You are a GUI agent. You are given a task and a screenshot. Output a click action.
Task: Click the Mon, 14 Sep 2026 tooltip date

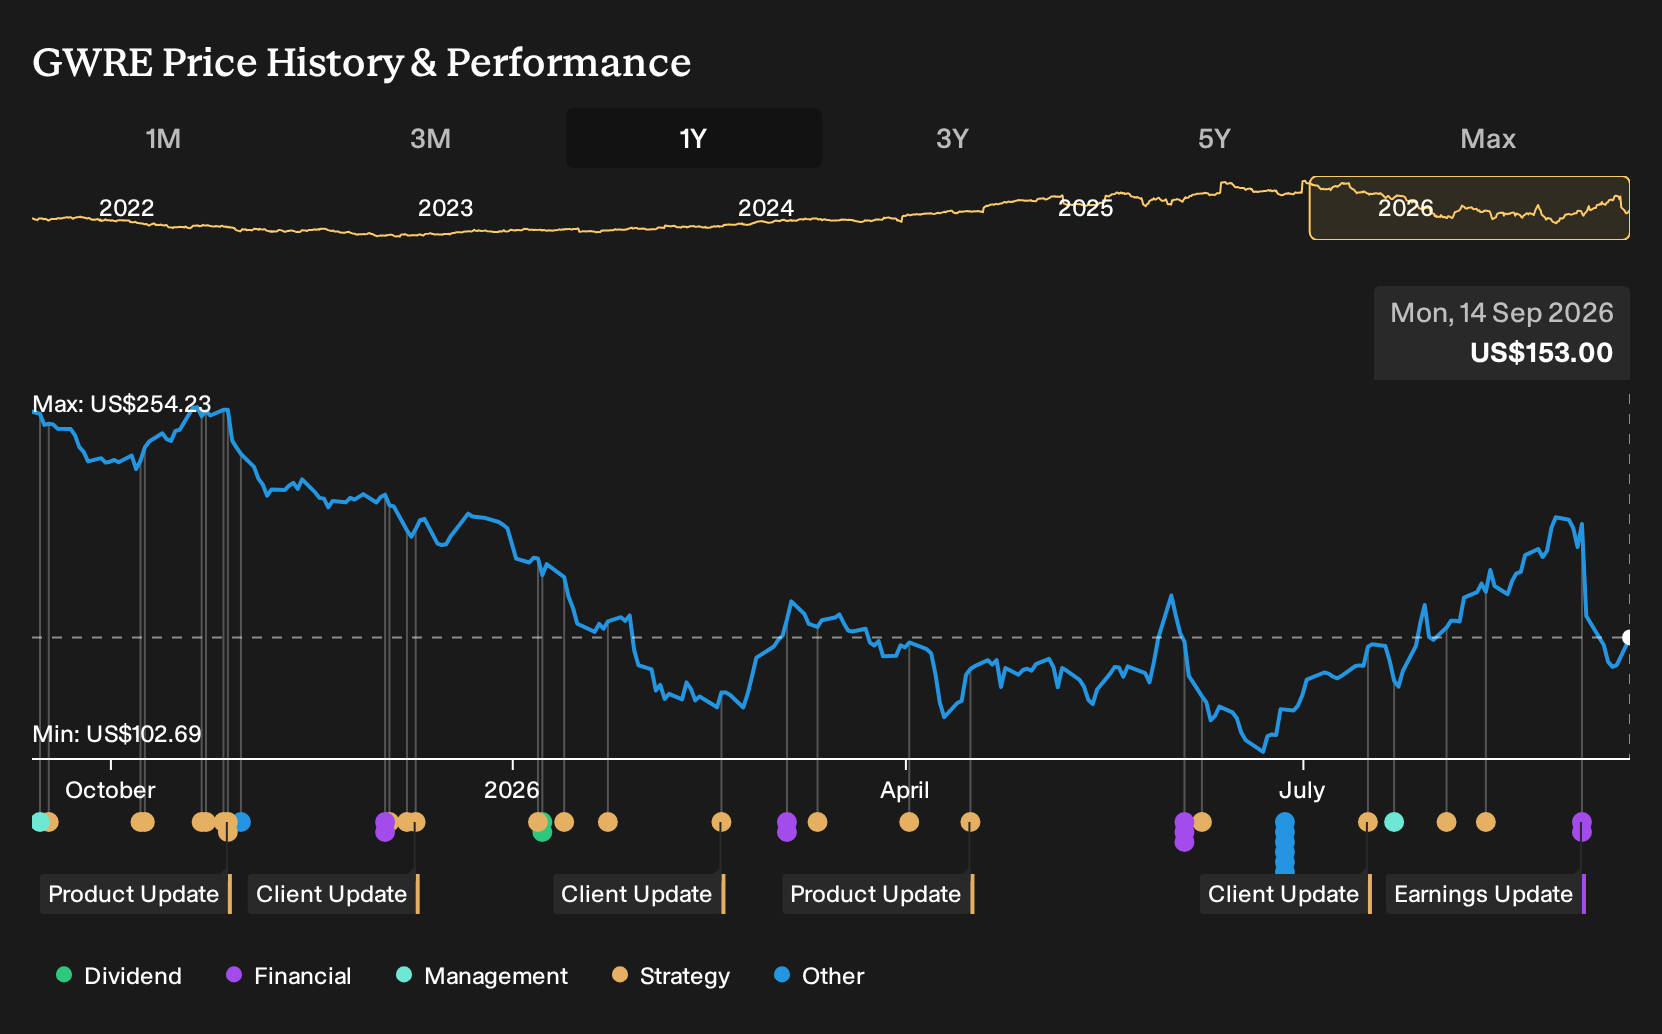tap(1501, 313)
